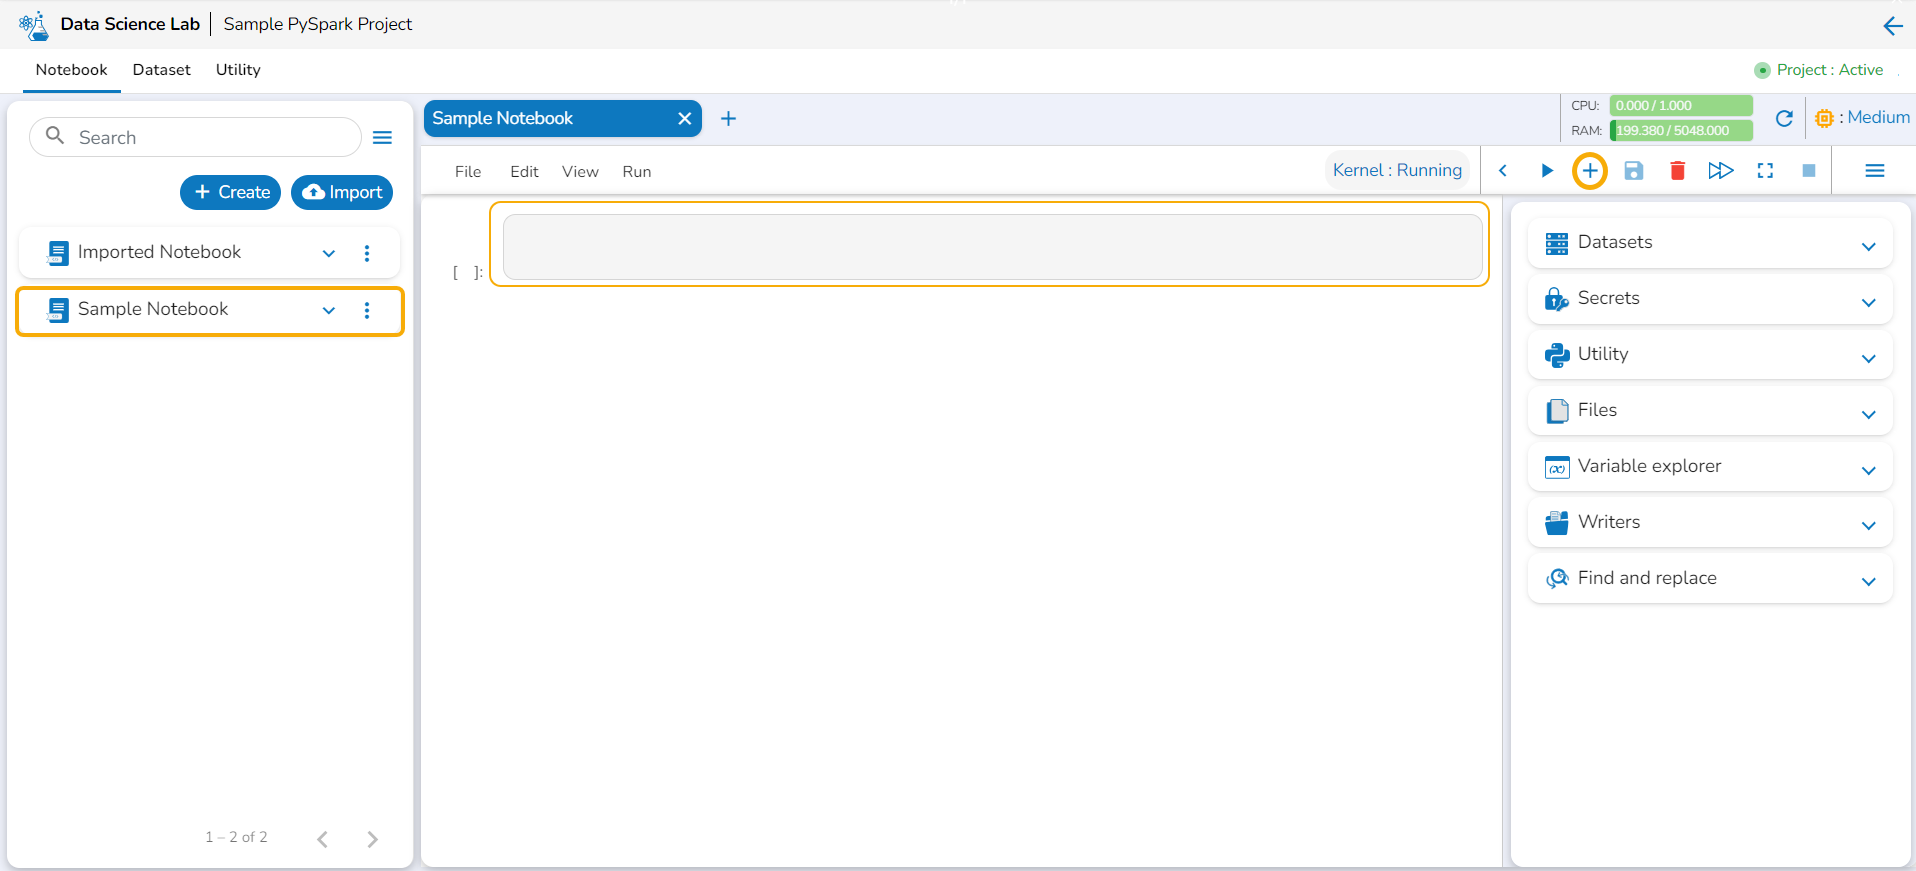Open the Edit menu
The image size is (1916, 871).
(x=524, y=172)
